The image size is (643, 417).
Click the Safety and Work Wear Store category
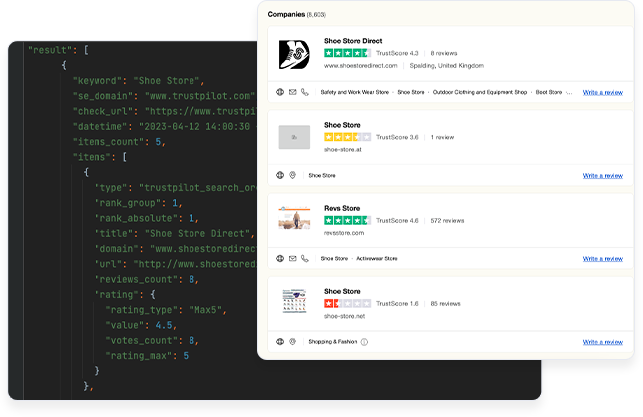[354, 92]
